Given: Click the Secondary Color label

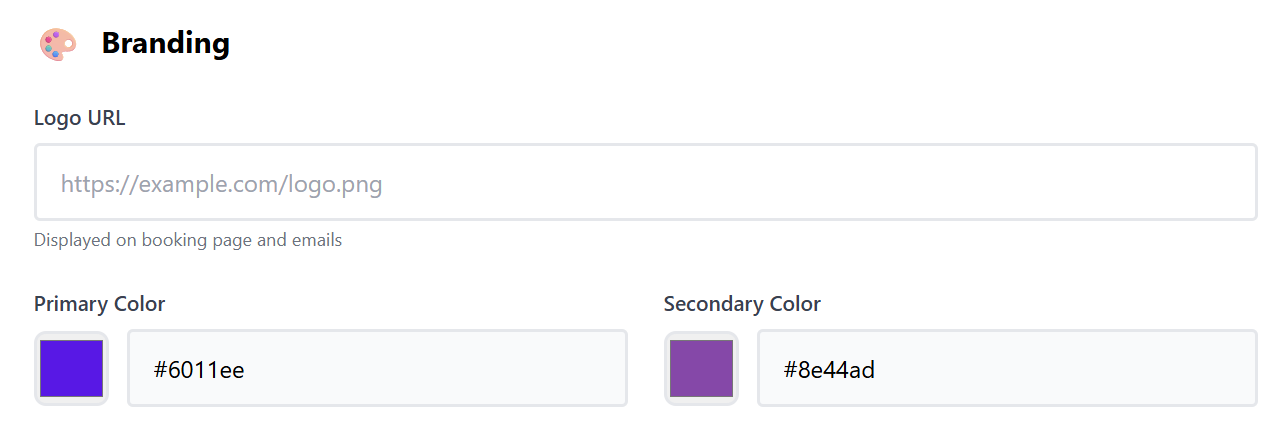Looking at the screenshot, I should pos(742,304).
